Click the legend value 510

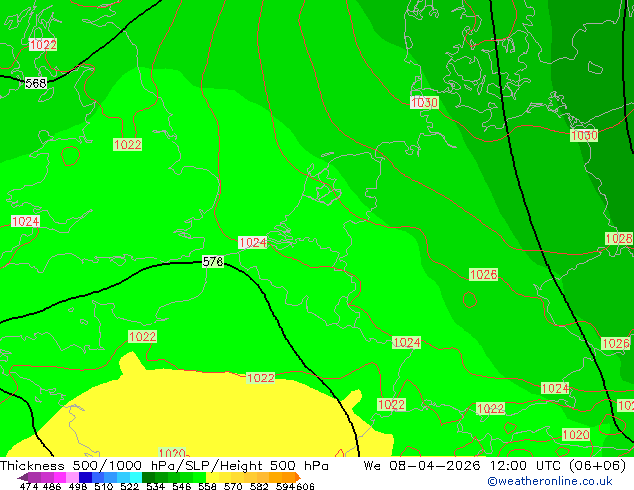pos(104,486)
